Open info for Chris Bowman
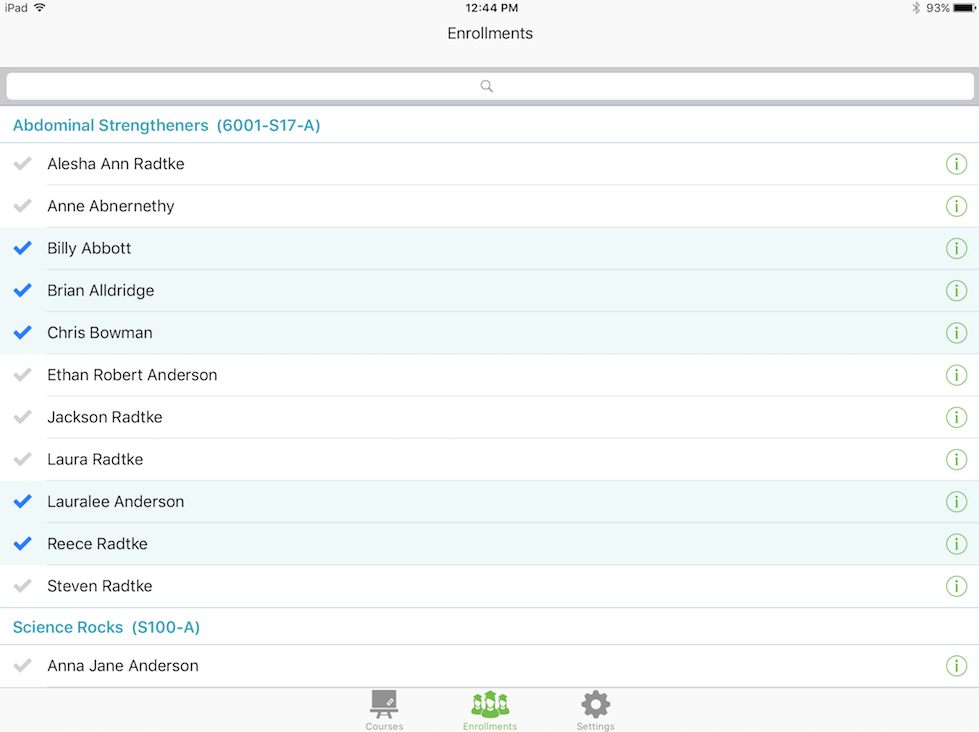 (x=956, y=332)
